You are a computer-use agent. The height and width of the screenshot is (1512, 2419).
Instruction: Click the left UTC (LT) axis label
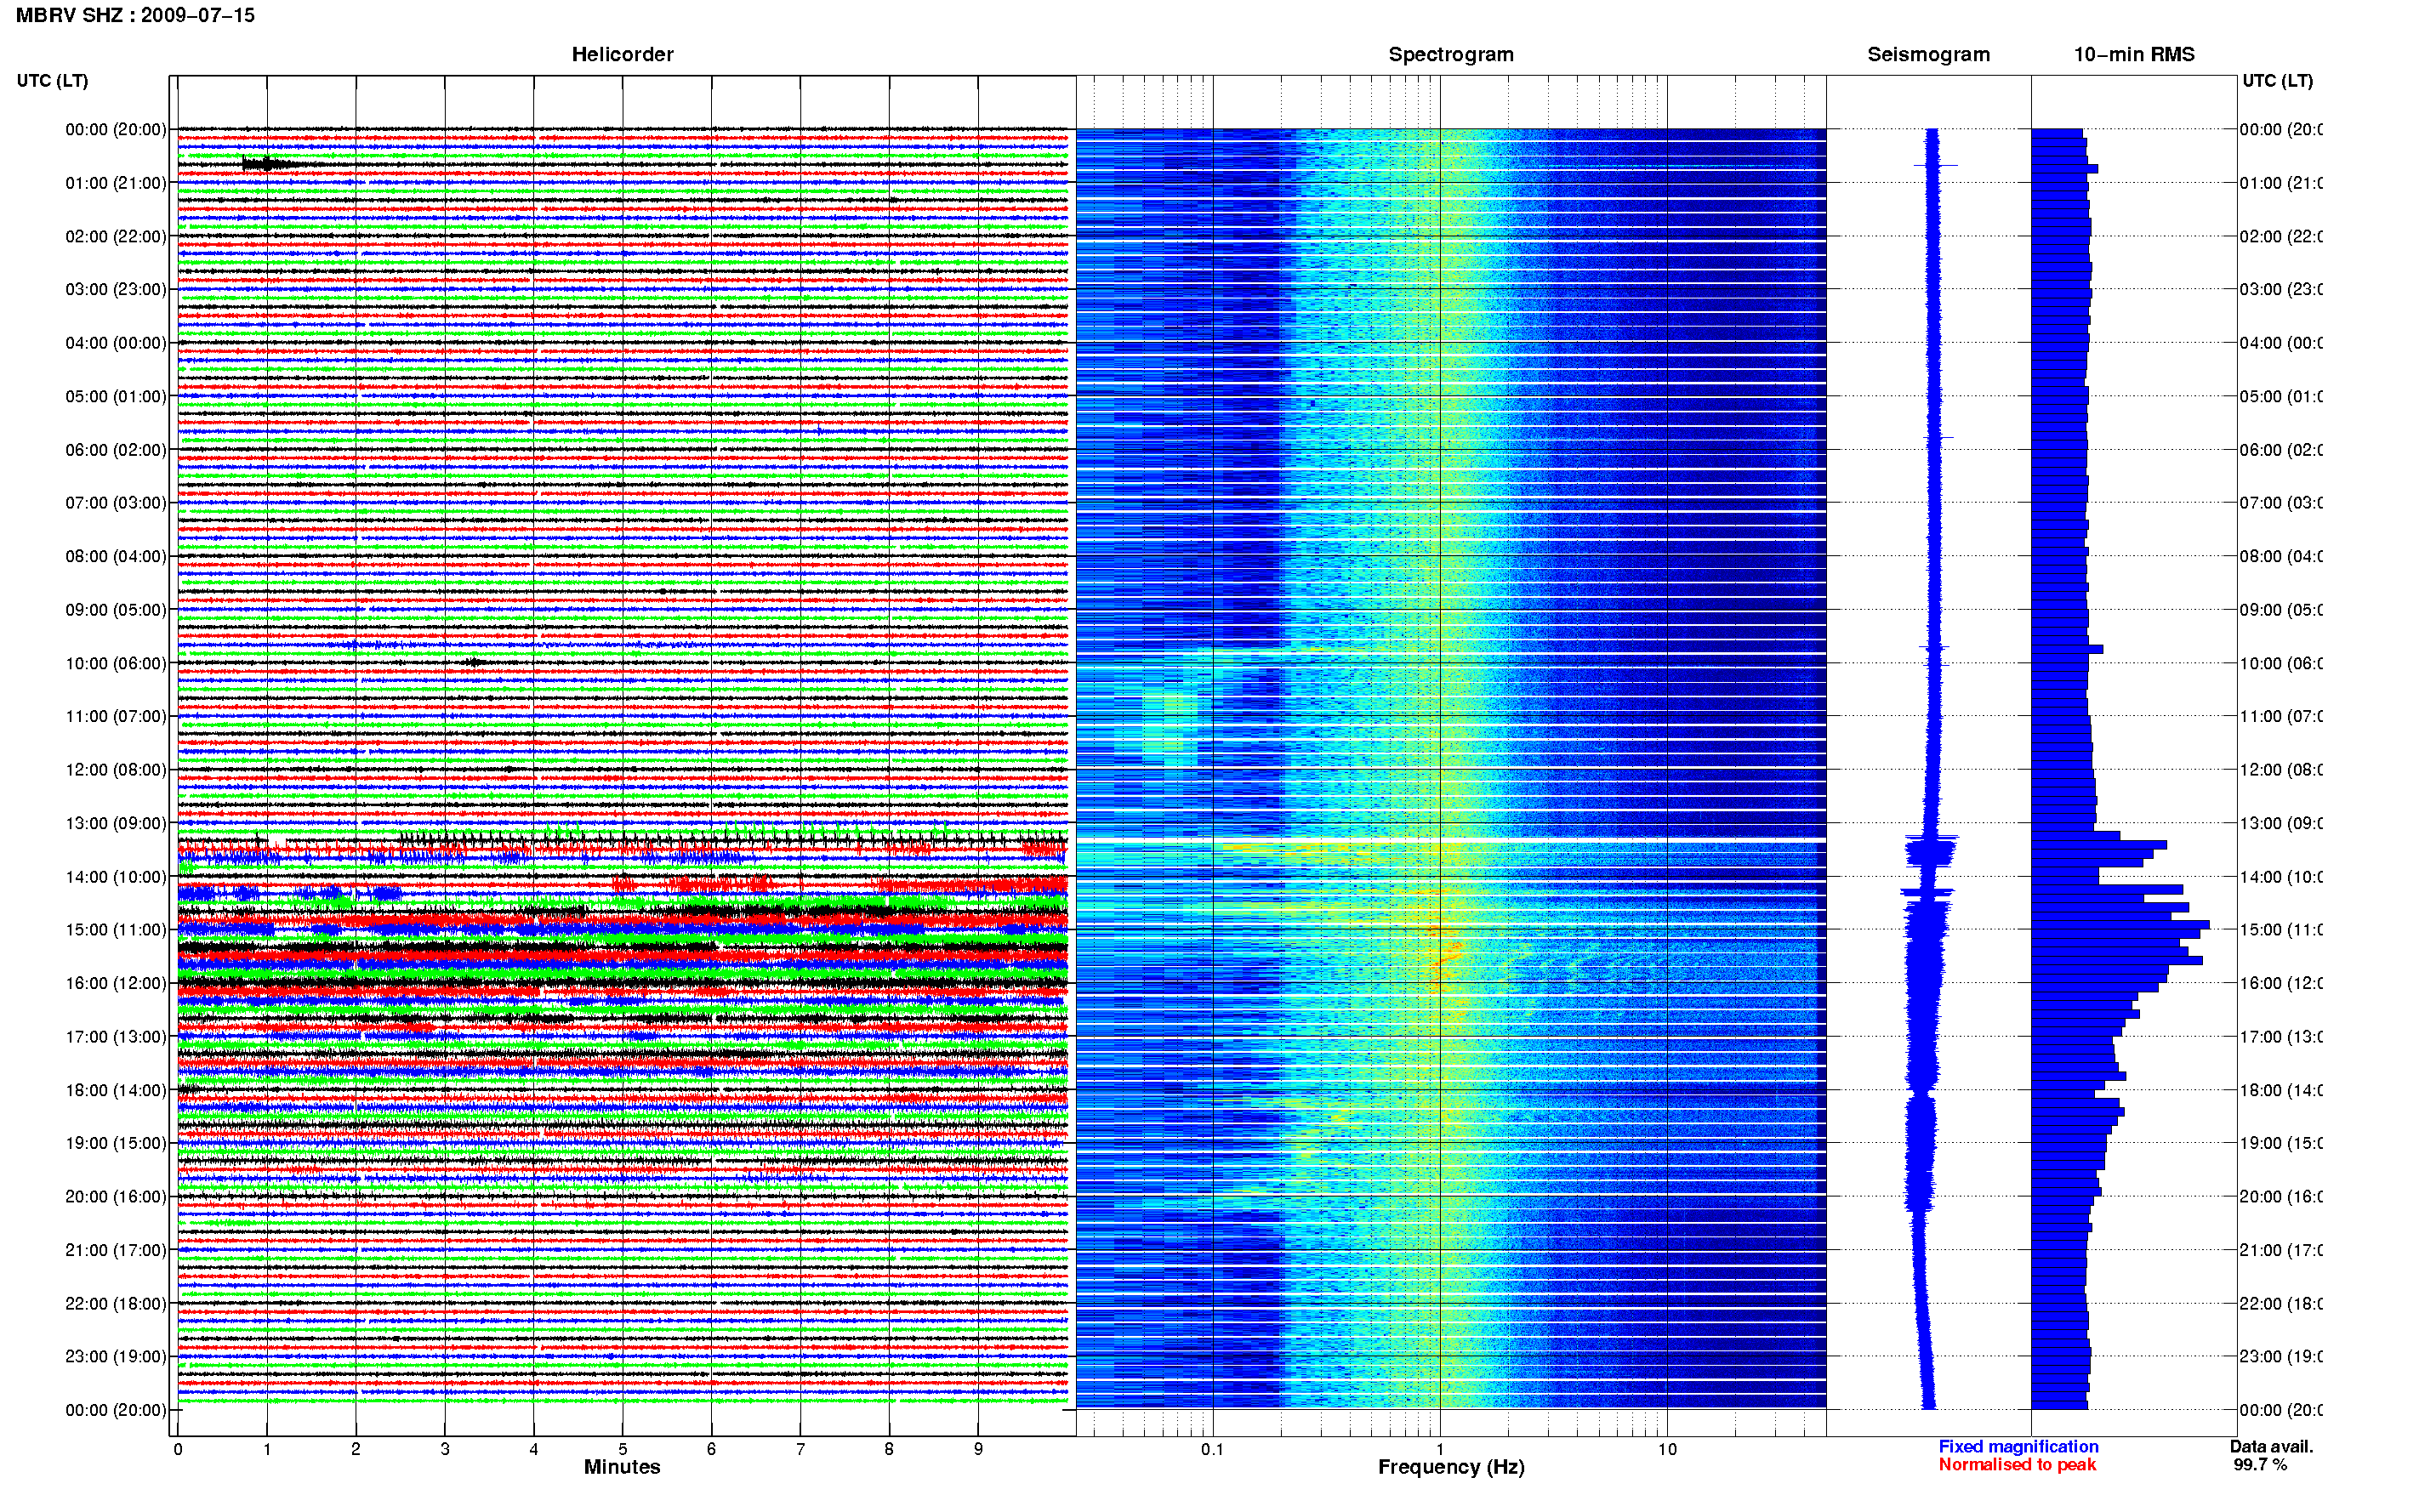[x=52, y=80]
